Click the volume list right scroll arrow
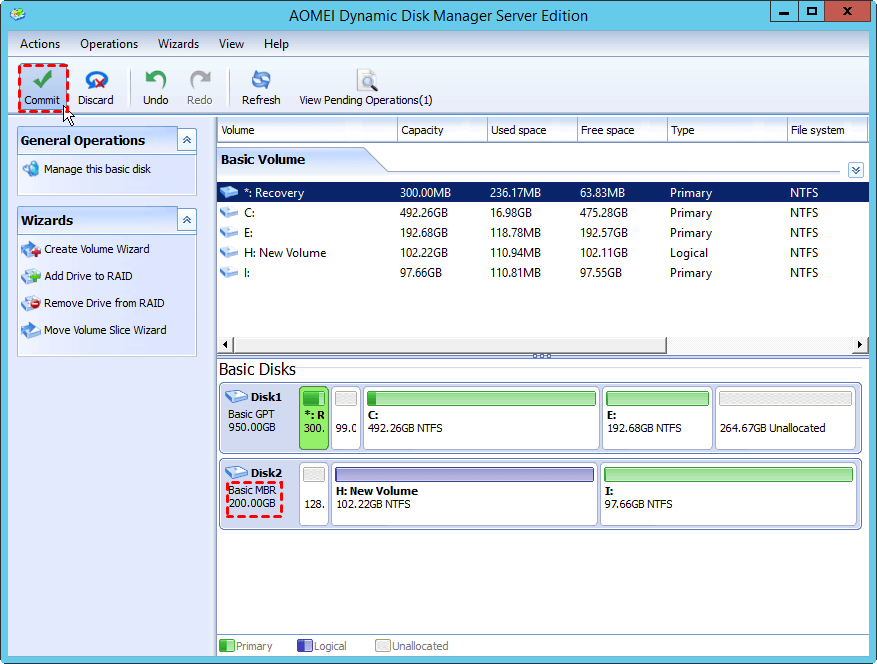877x664 pixels. [860, 345]
